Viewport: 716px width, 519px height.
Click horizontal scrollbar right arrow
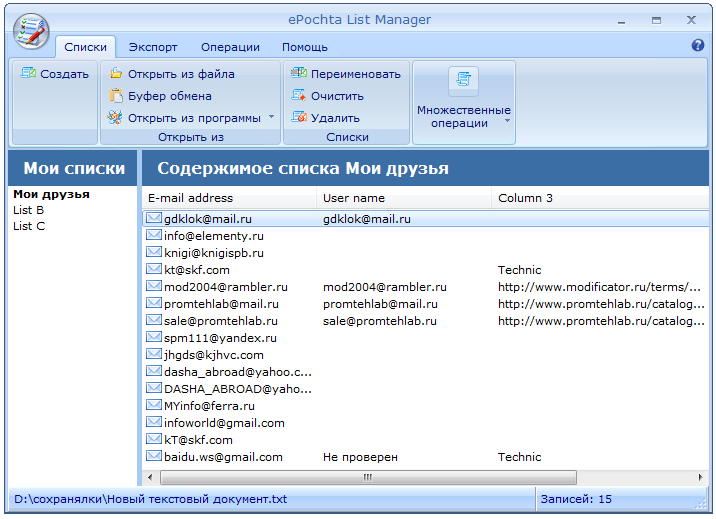pyautogui.click(x=700, y=477)
